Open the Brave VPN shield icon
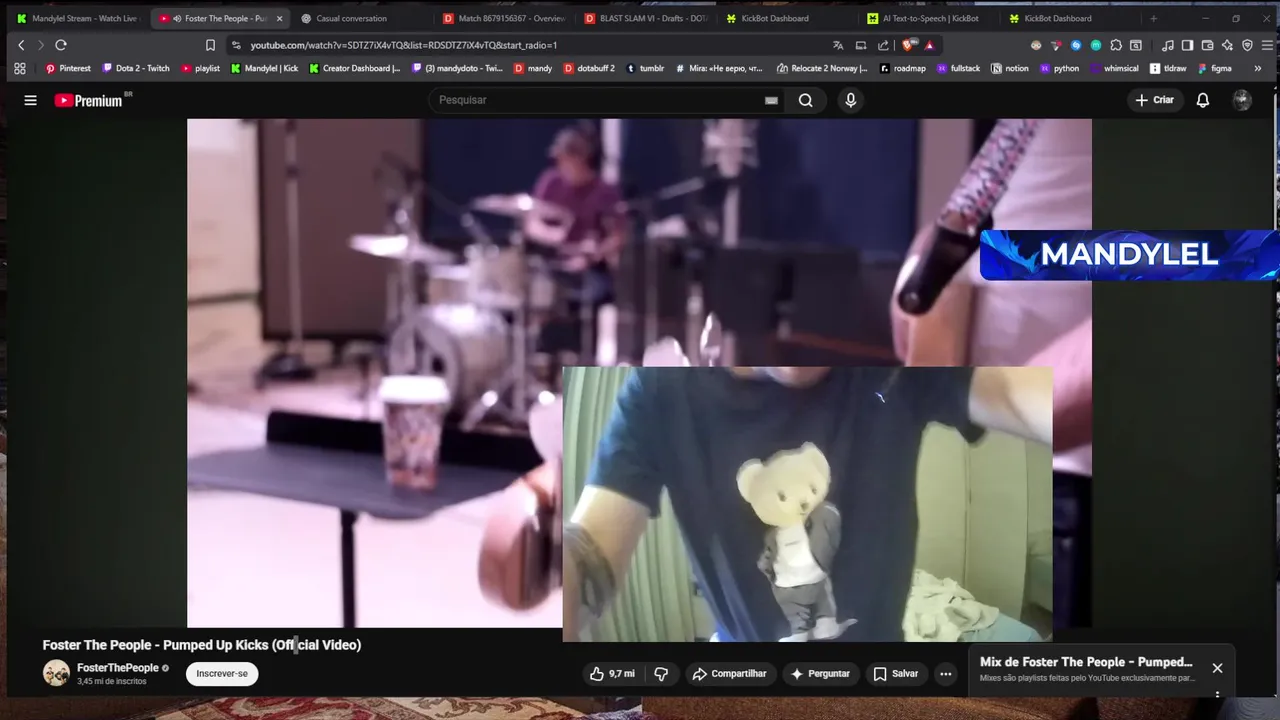Image resolution: width=1280 pixels, height=720 pixels. click(1247, 45)
